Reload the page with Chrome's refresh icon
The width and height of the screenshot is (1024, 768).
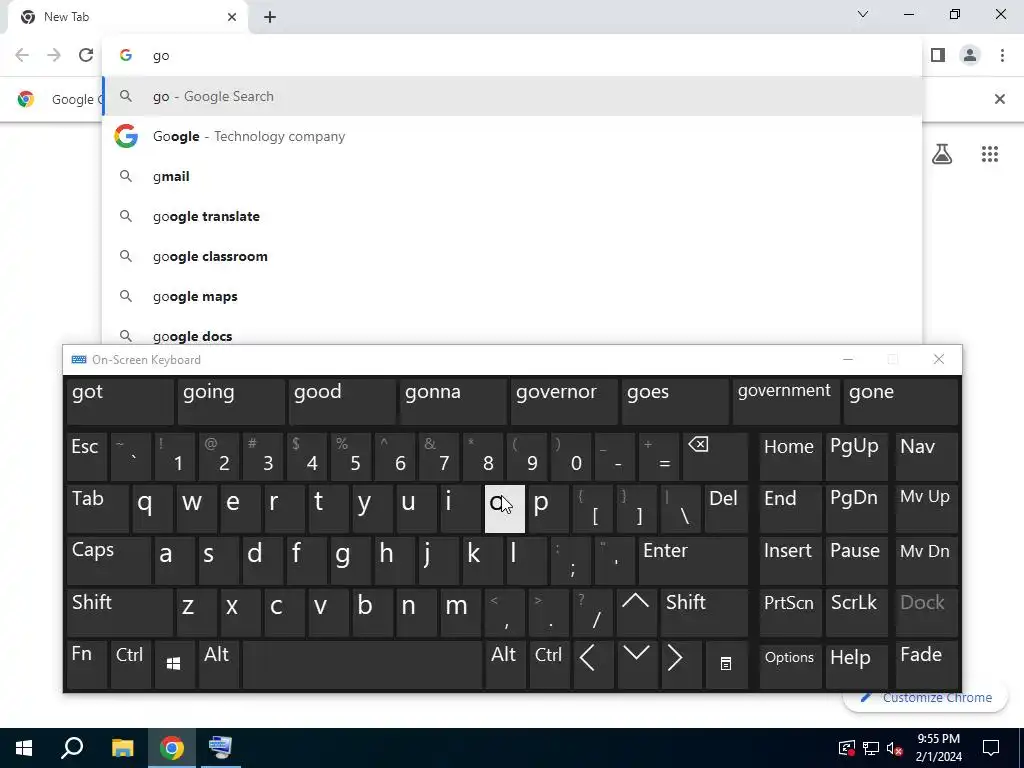(86, 56)
